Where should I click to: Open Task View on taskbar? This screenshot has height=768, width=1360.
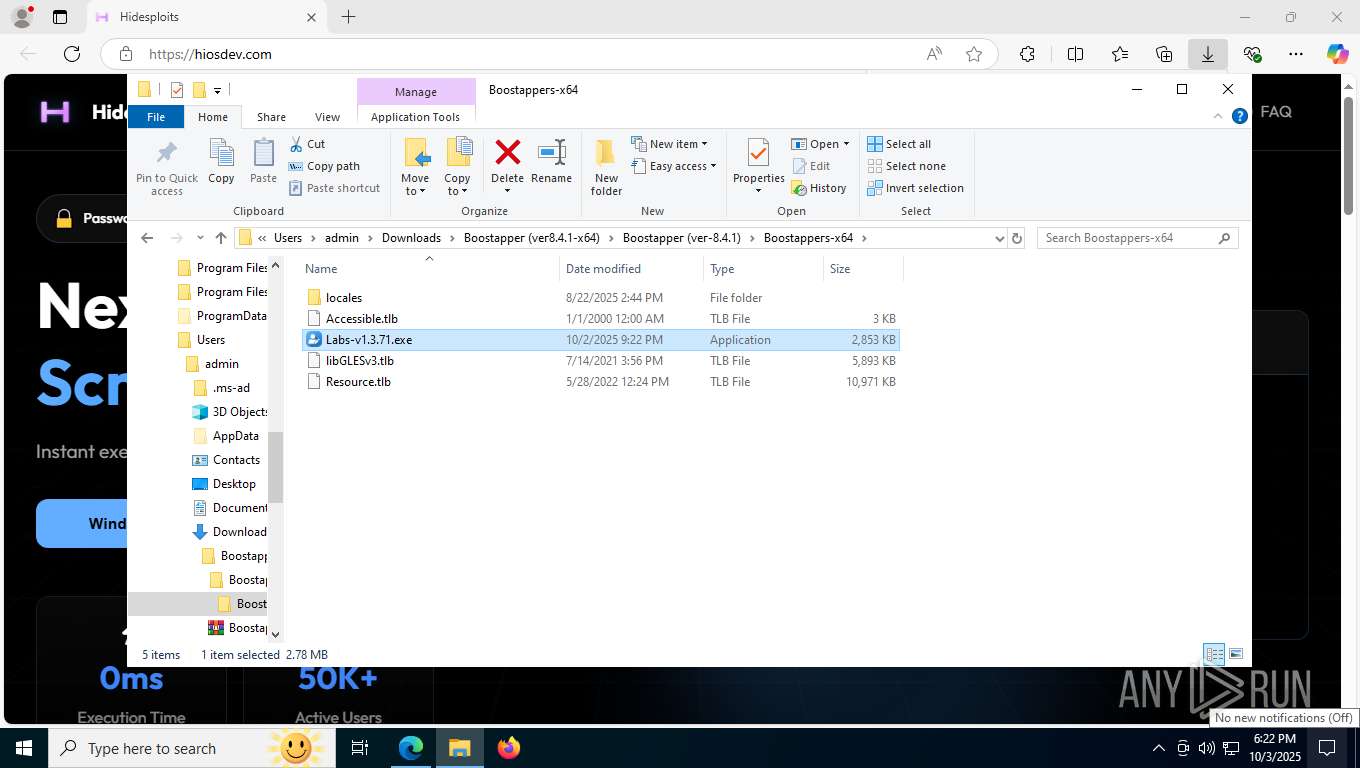[360, 748]
